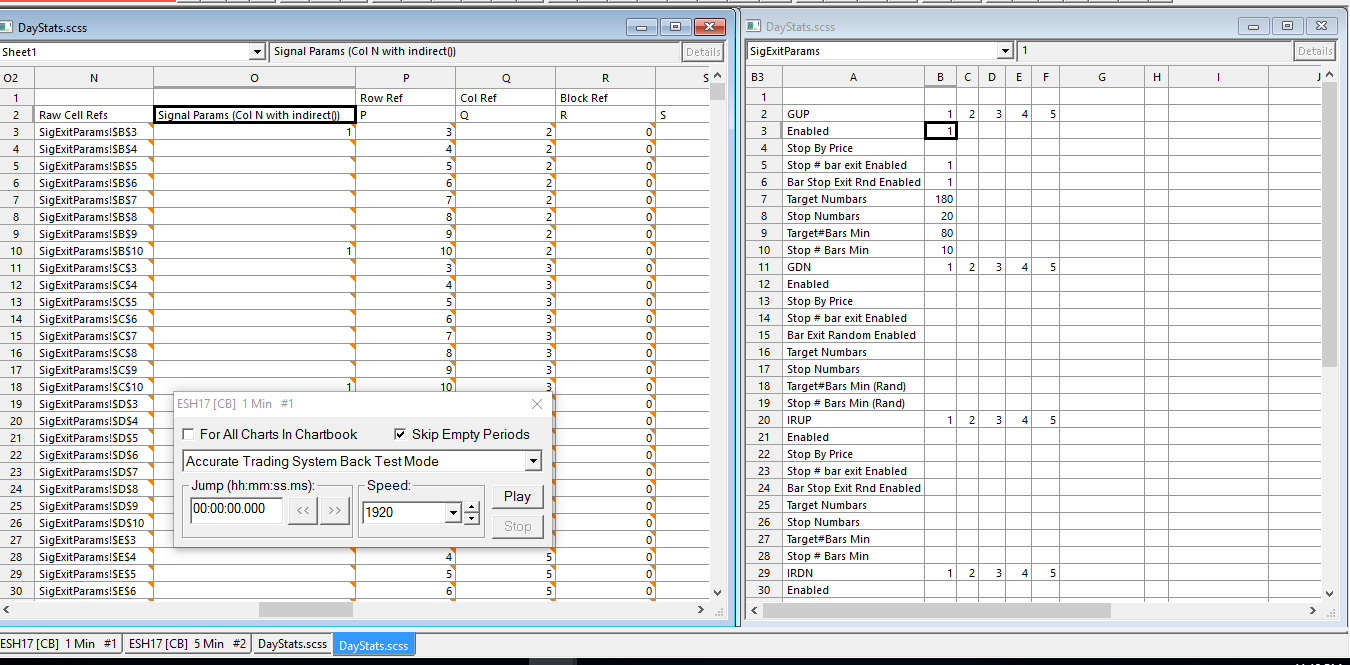The image size is (1350, 665).
Task: Select cell SigExitParams!$B$3
Action: coord(94,132)
